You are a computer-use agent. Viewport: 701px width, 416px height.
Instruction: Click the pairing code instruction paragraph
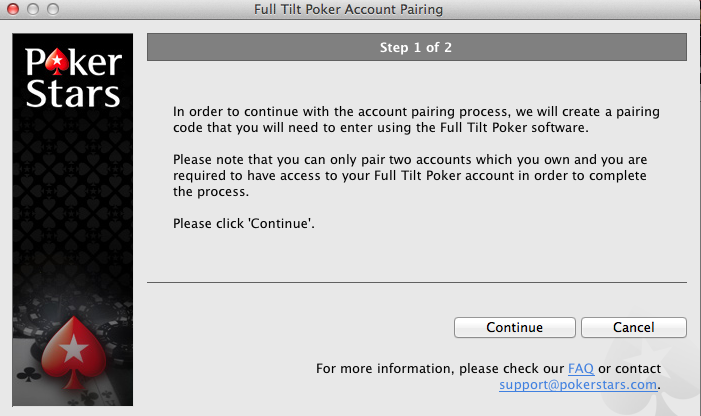tap(416, 119)
